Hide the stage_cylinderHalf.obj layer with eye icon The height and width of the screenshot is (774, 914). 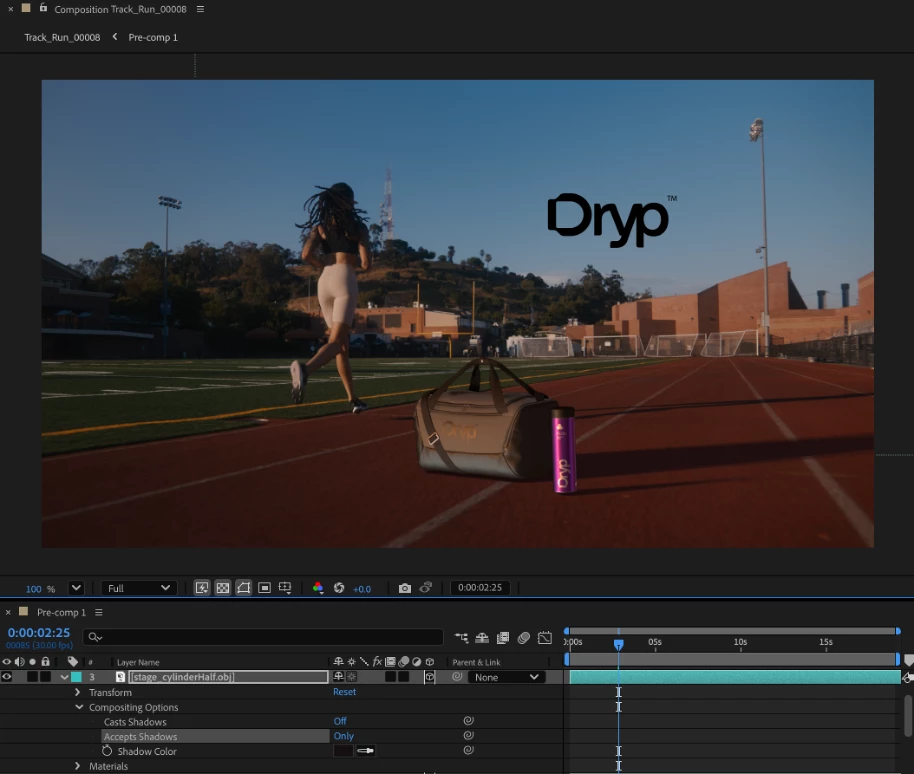[x=6, y=677]
